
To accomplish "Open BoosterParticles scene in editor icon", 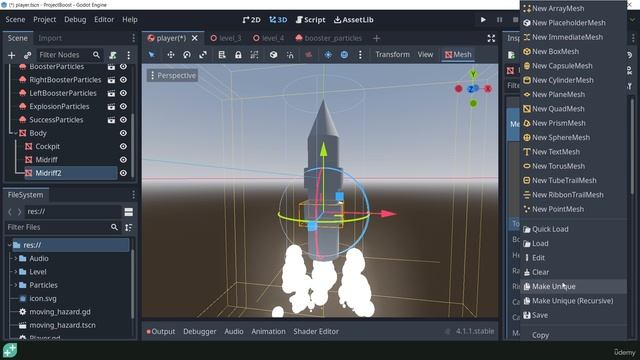I will pyautogui.click(x=111, y=67).
